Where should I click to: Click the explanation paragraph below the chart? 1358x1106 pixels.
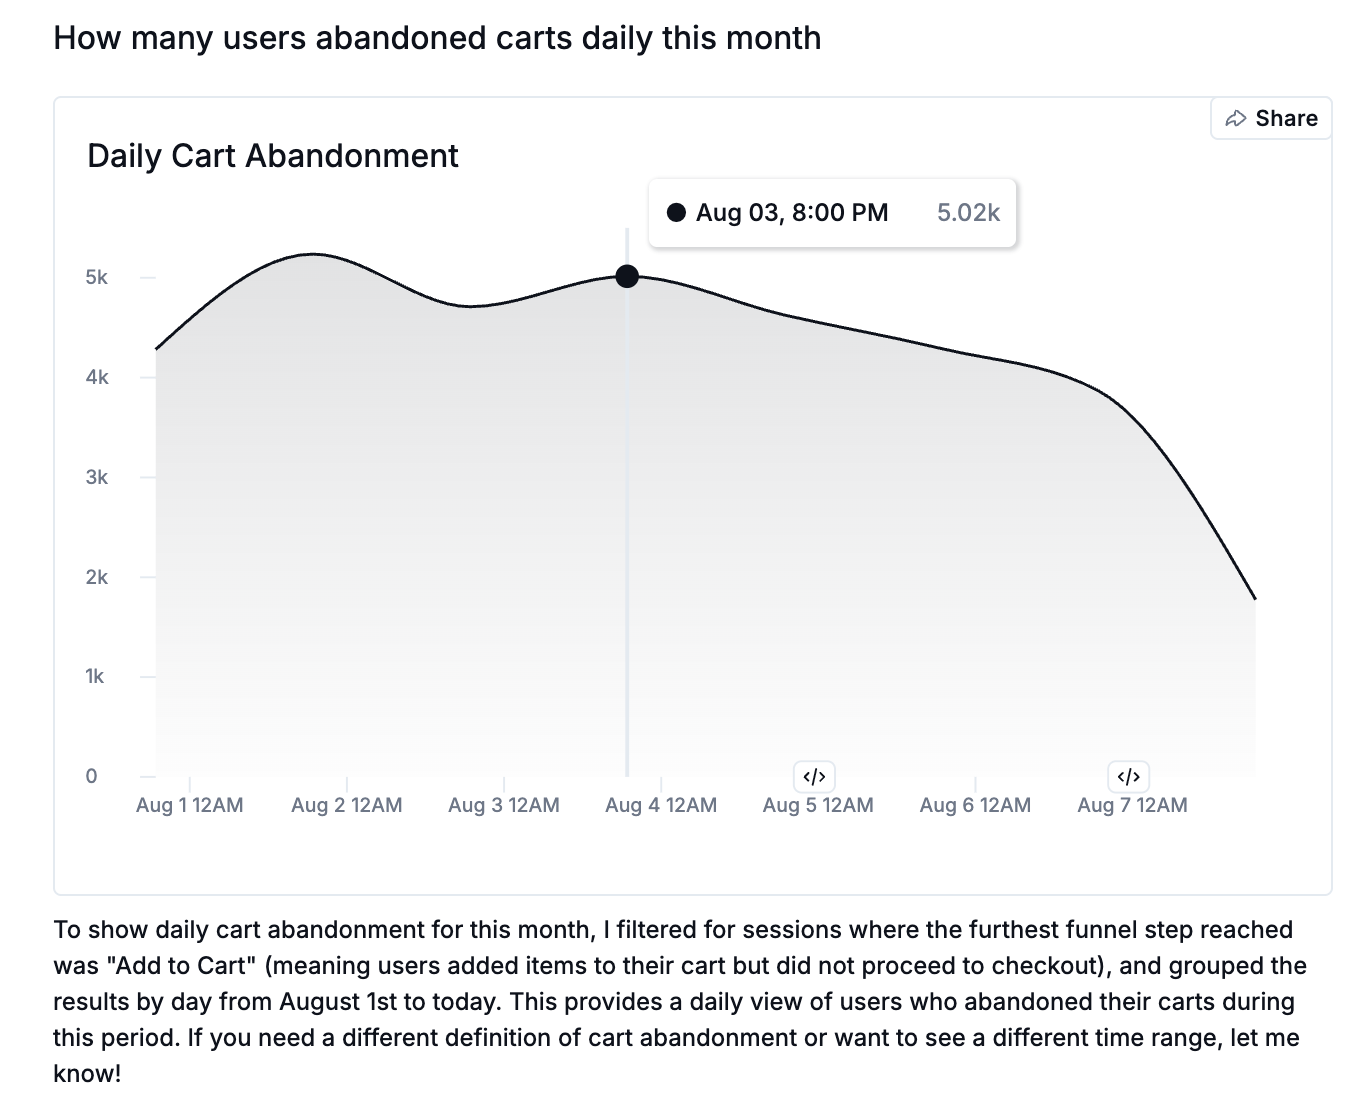point(678,1001)
